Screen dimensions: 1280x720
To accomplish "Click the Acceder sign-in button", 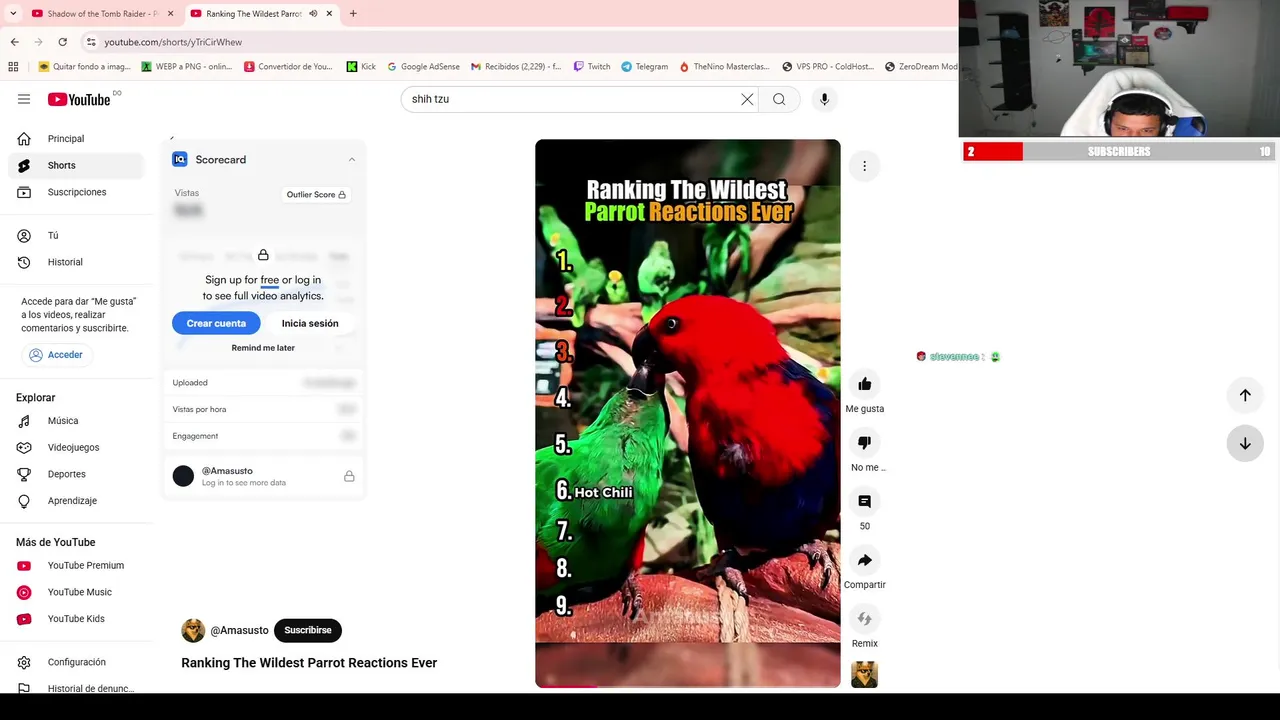I will click(56, 355).
